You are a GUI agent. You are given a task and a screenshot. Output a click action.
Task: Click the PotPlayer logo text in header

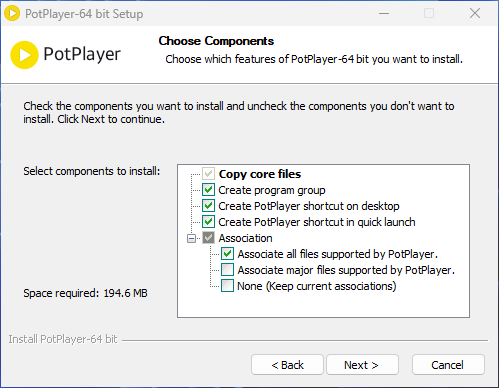(82, 54)
